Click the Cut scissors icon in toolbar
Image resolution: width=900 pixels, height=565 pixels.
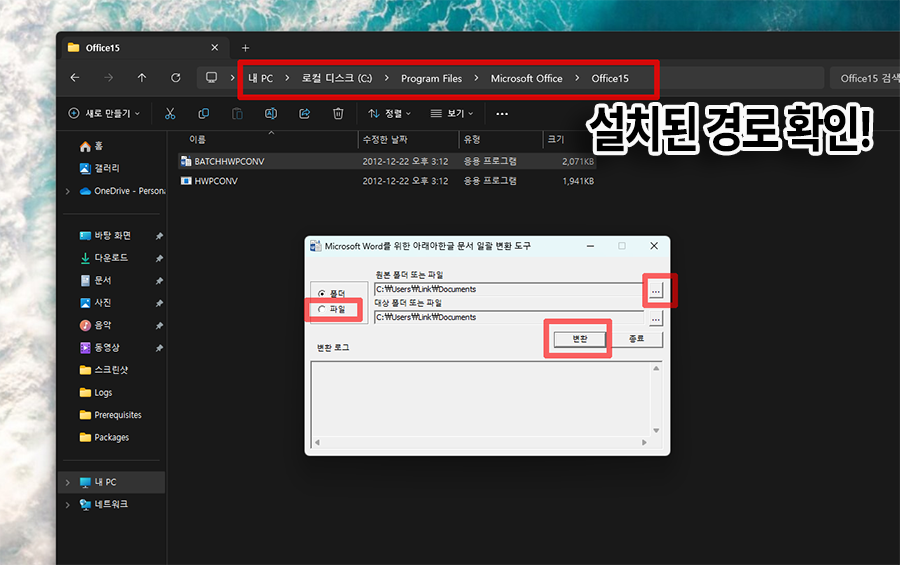tap(170, 114)
